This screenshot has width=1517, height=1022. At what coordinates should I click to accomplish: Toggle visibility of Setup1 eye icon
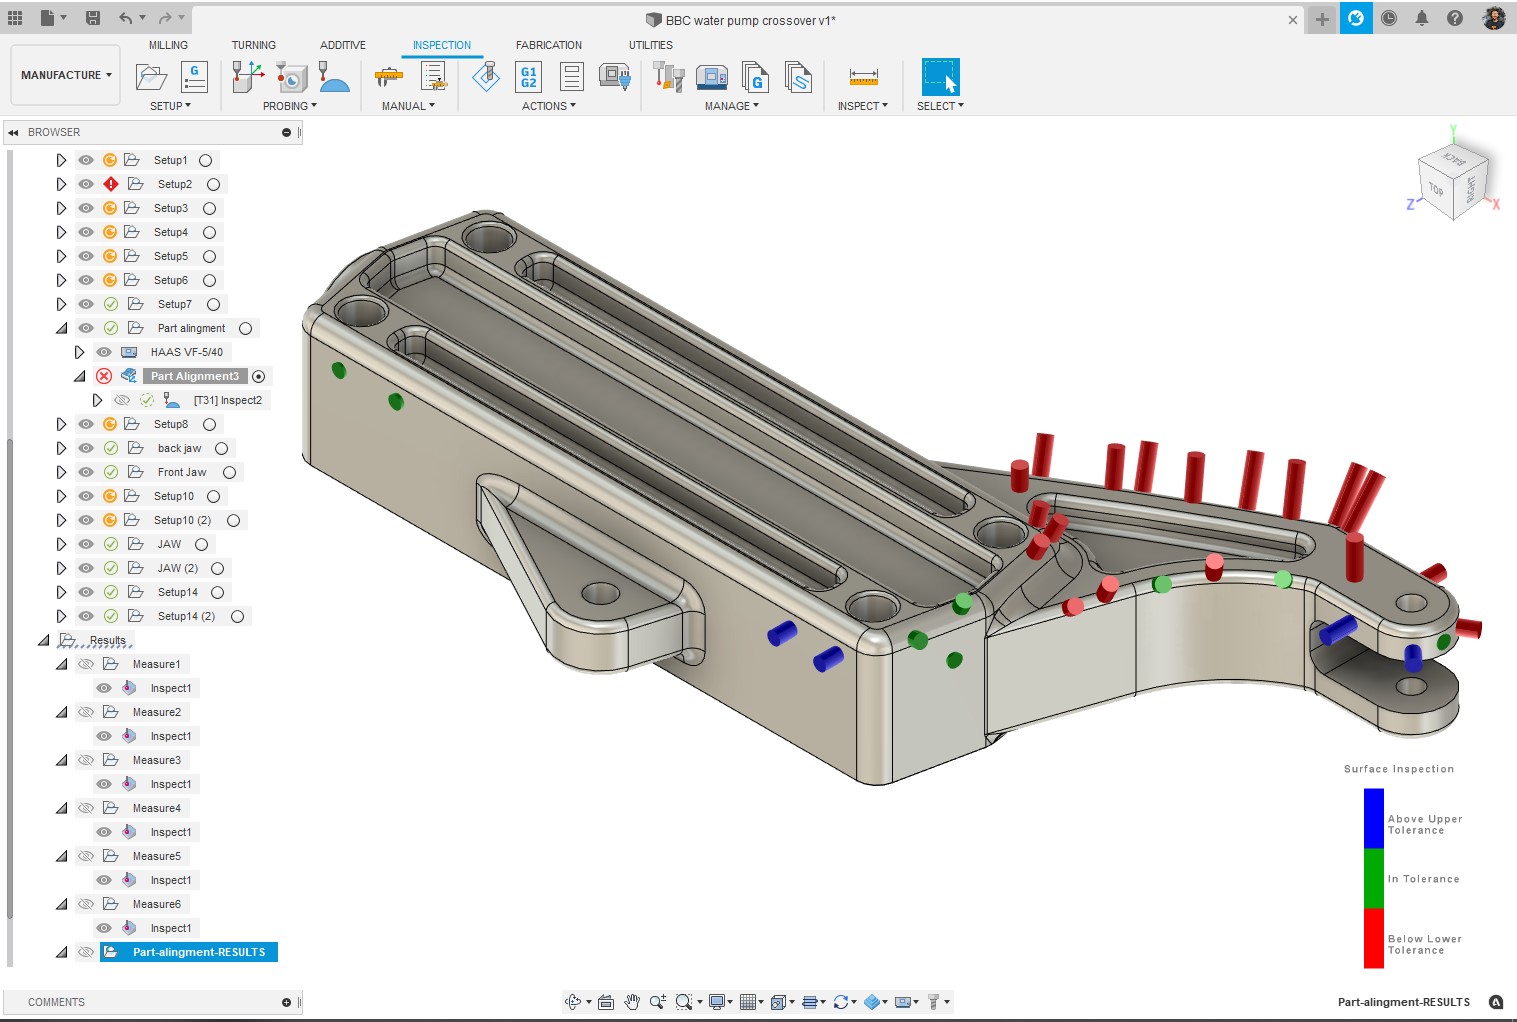[x=85, y=159]
